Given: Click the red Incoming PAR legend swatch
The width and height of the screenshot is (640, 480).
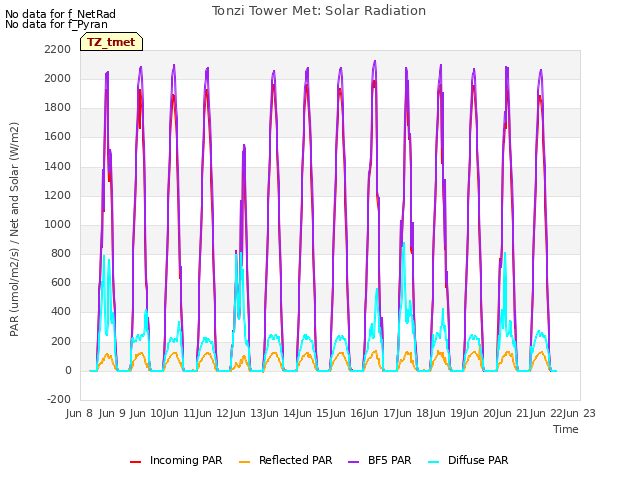Looking at the screenshot, I should pyautogui.click(x=136, y=462).
